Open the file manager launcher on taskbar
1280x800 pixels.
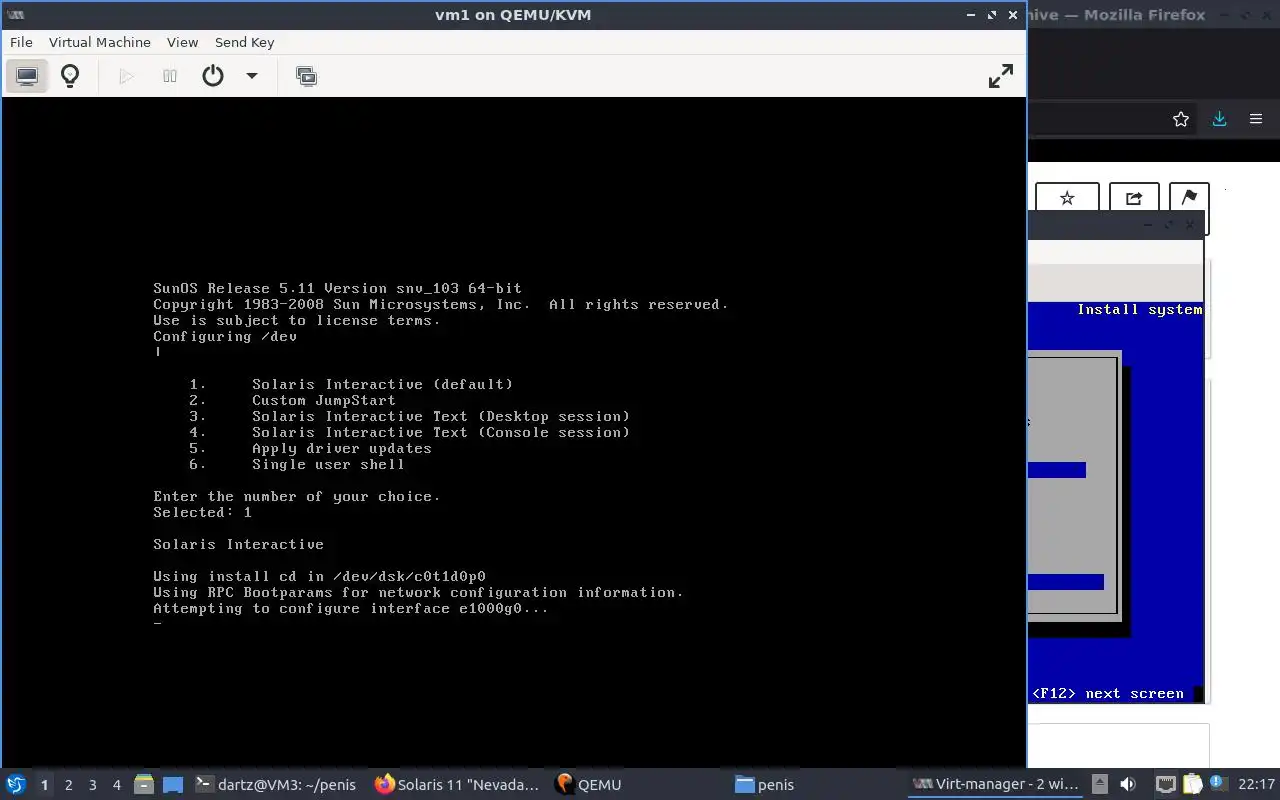[x=144, y=785]
